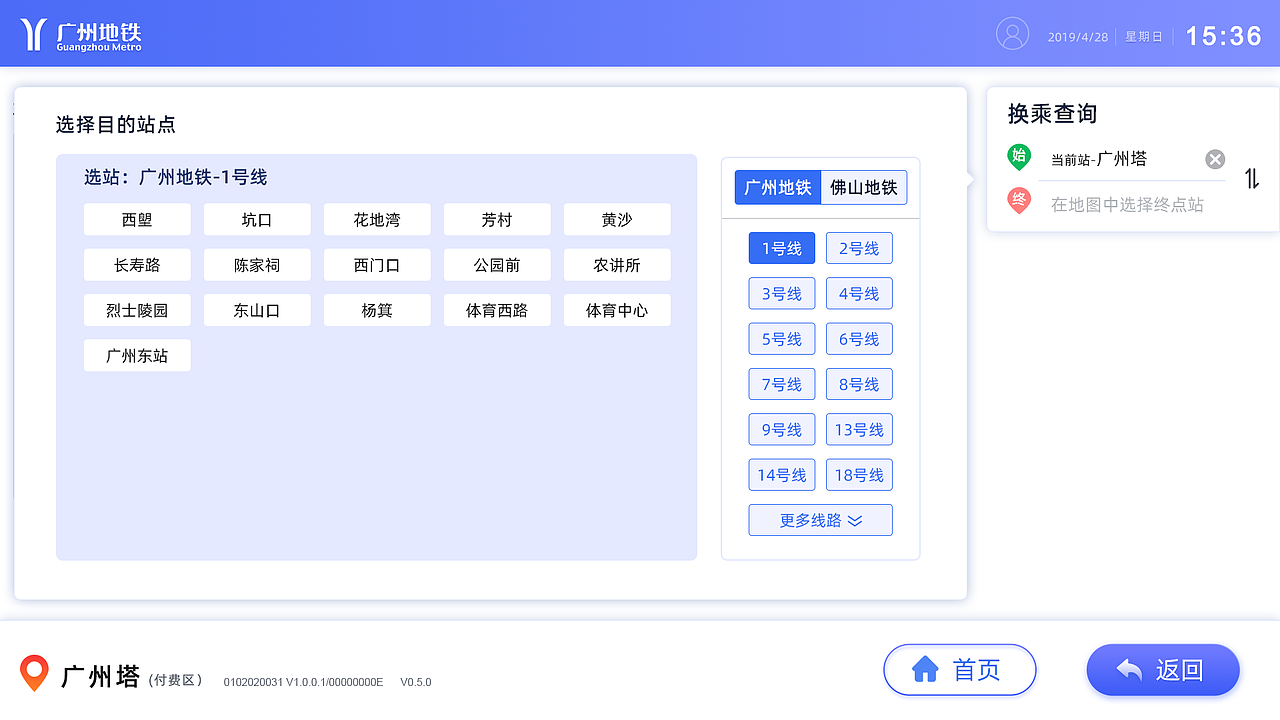Click the green start station marker icon

pyautogui.click(x=1019, y=157)
